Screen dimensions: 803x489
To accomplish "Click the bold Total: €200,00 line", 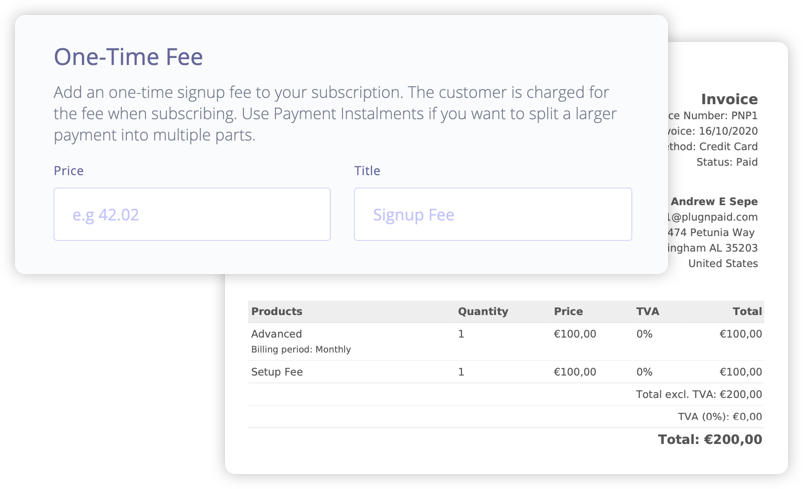I will pyautogui.click(x=709, y=439).
